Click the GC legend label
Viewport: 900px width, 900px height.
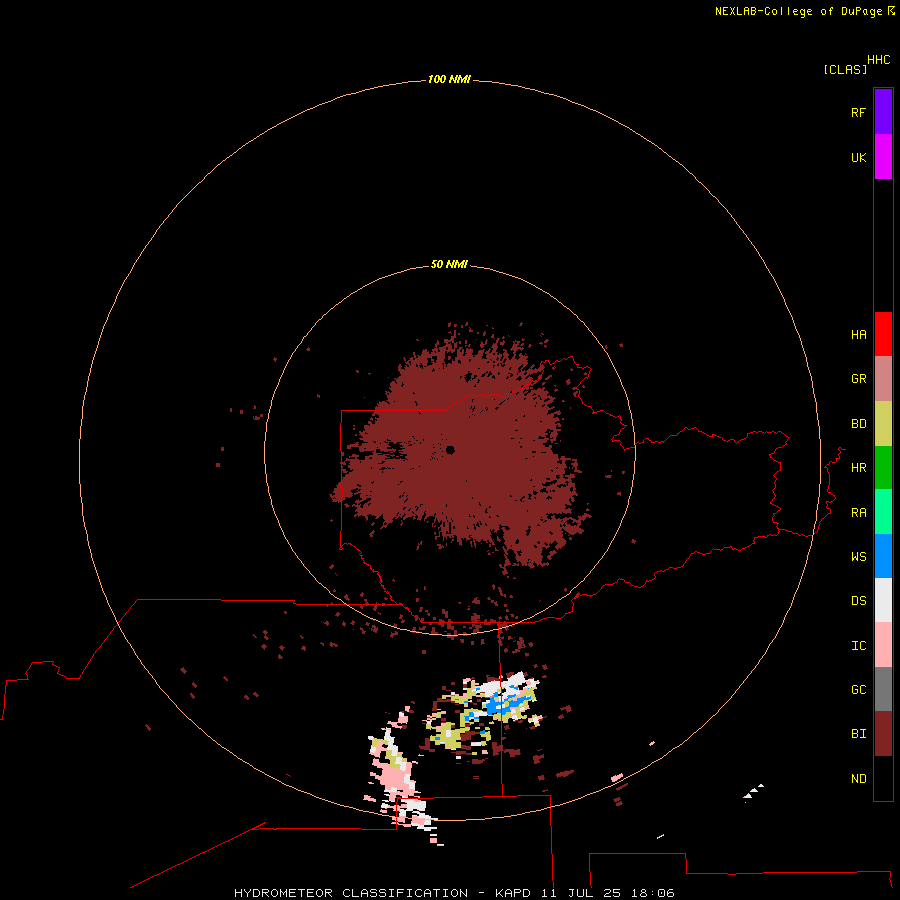point(858,689)
